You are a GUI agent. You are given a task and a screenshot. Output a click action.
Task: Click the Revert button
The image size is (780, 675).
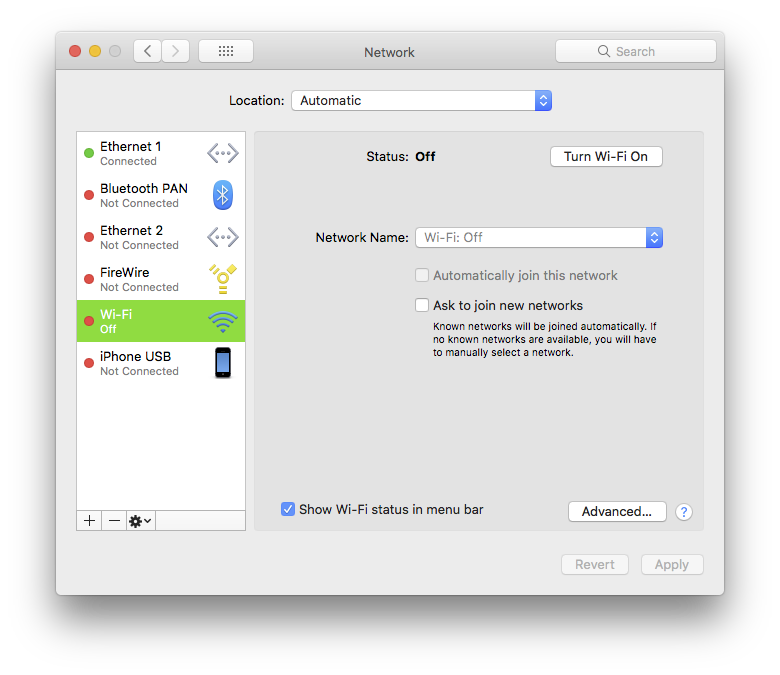pos(594,565)
